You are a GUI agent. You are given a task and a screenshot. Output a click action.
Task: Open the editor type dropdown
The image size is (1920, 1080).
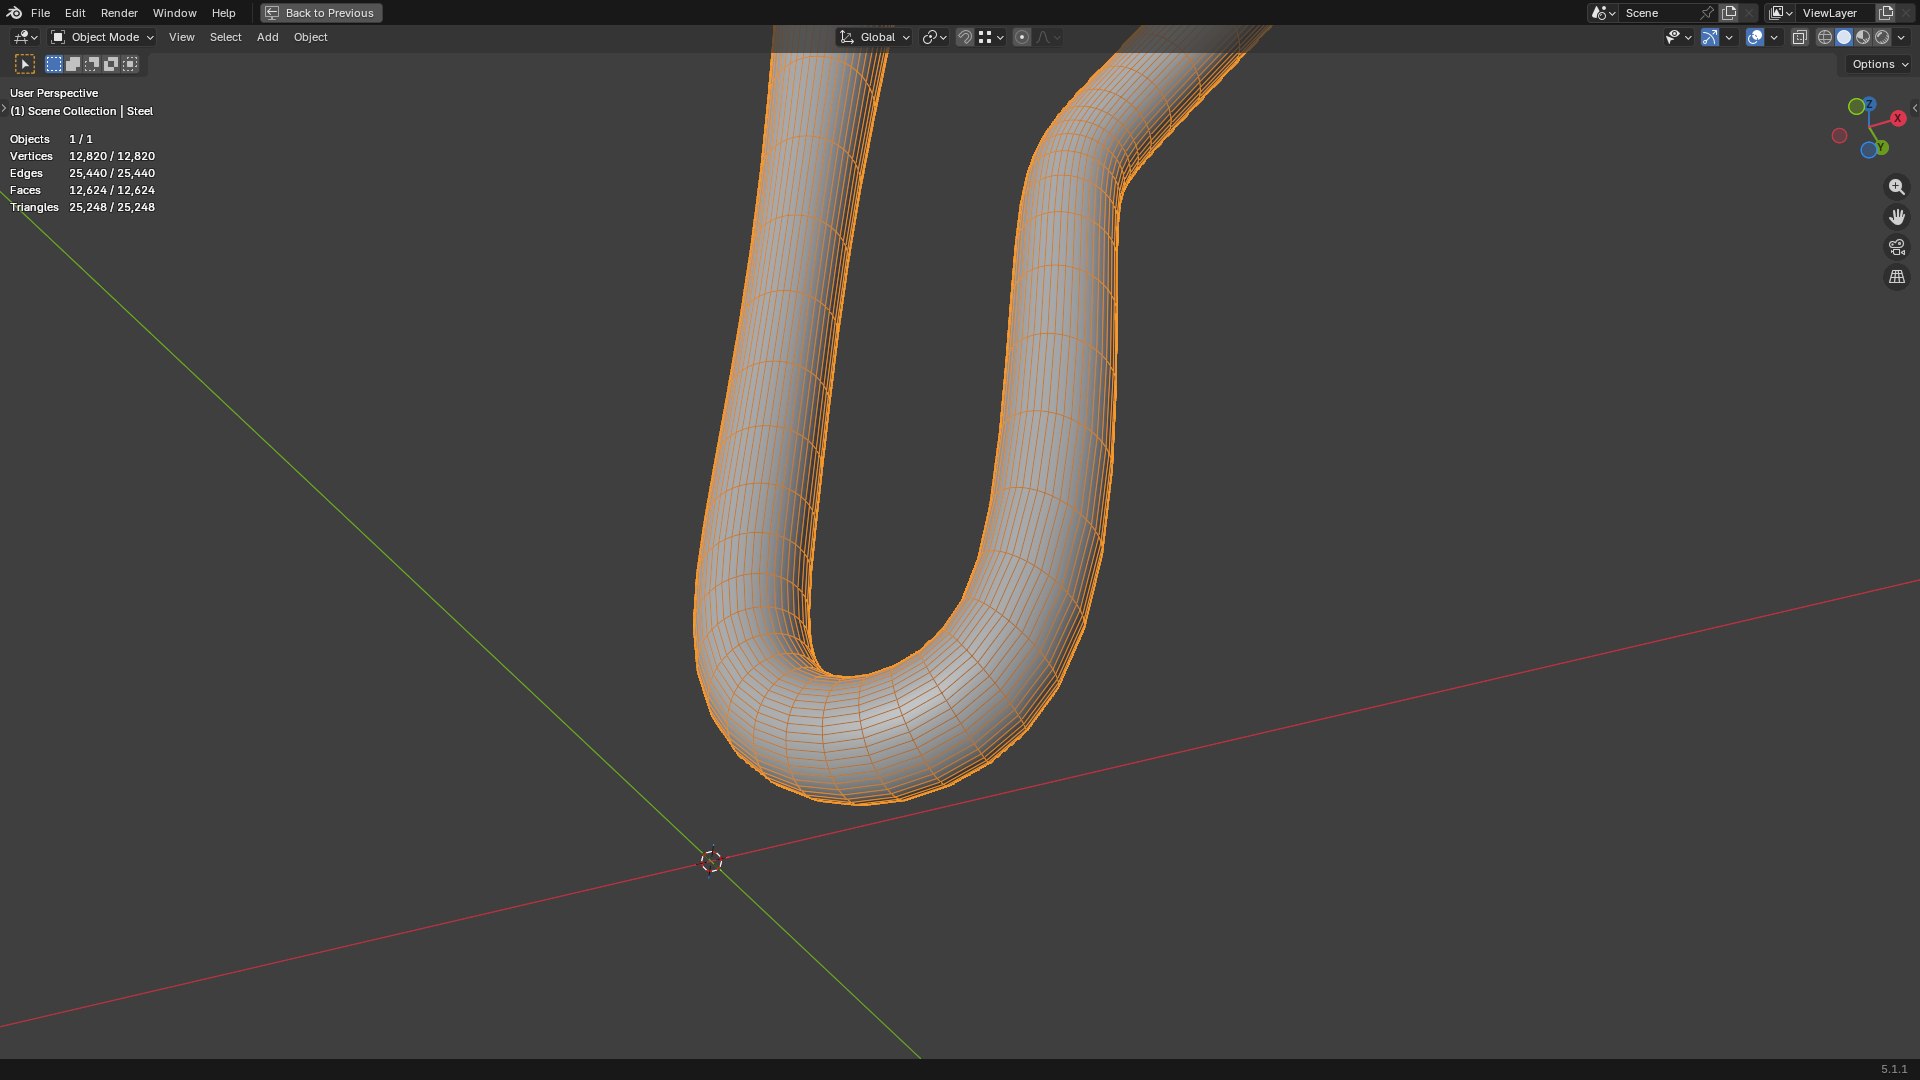[25, 37]
